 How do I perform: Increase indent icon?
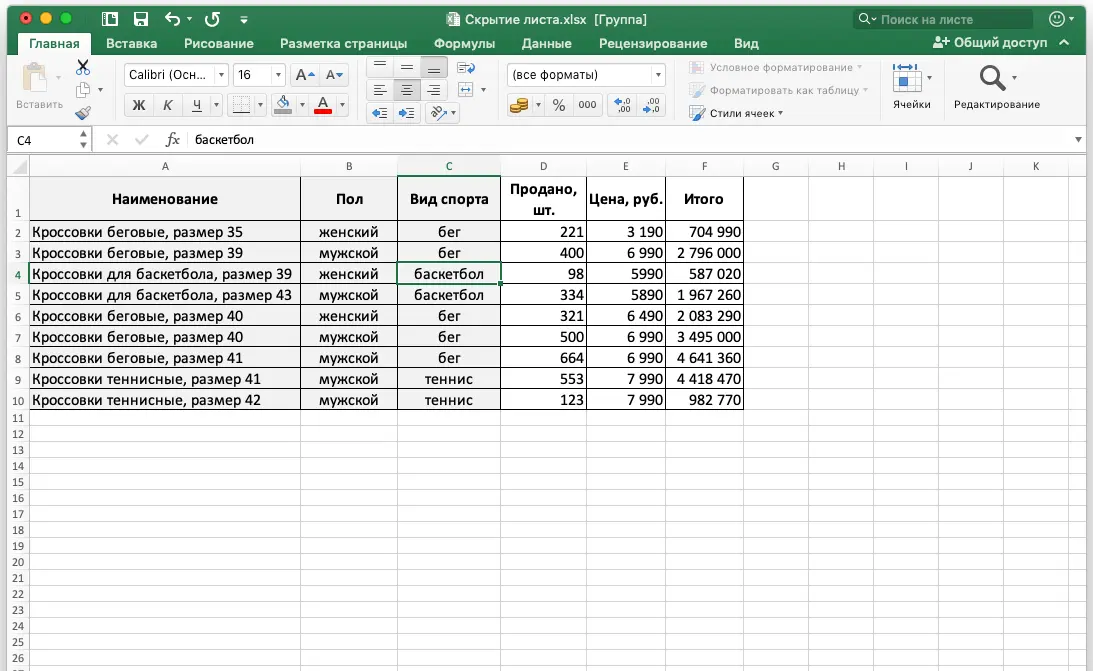[406, 113]
